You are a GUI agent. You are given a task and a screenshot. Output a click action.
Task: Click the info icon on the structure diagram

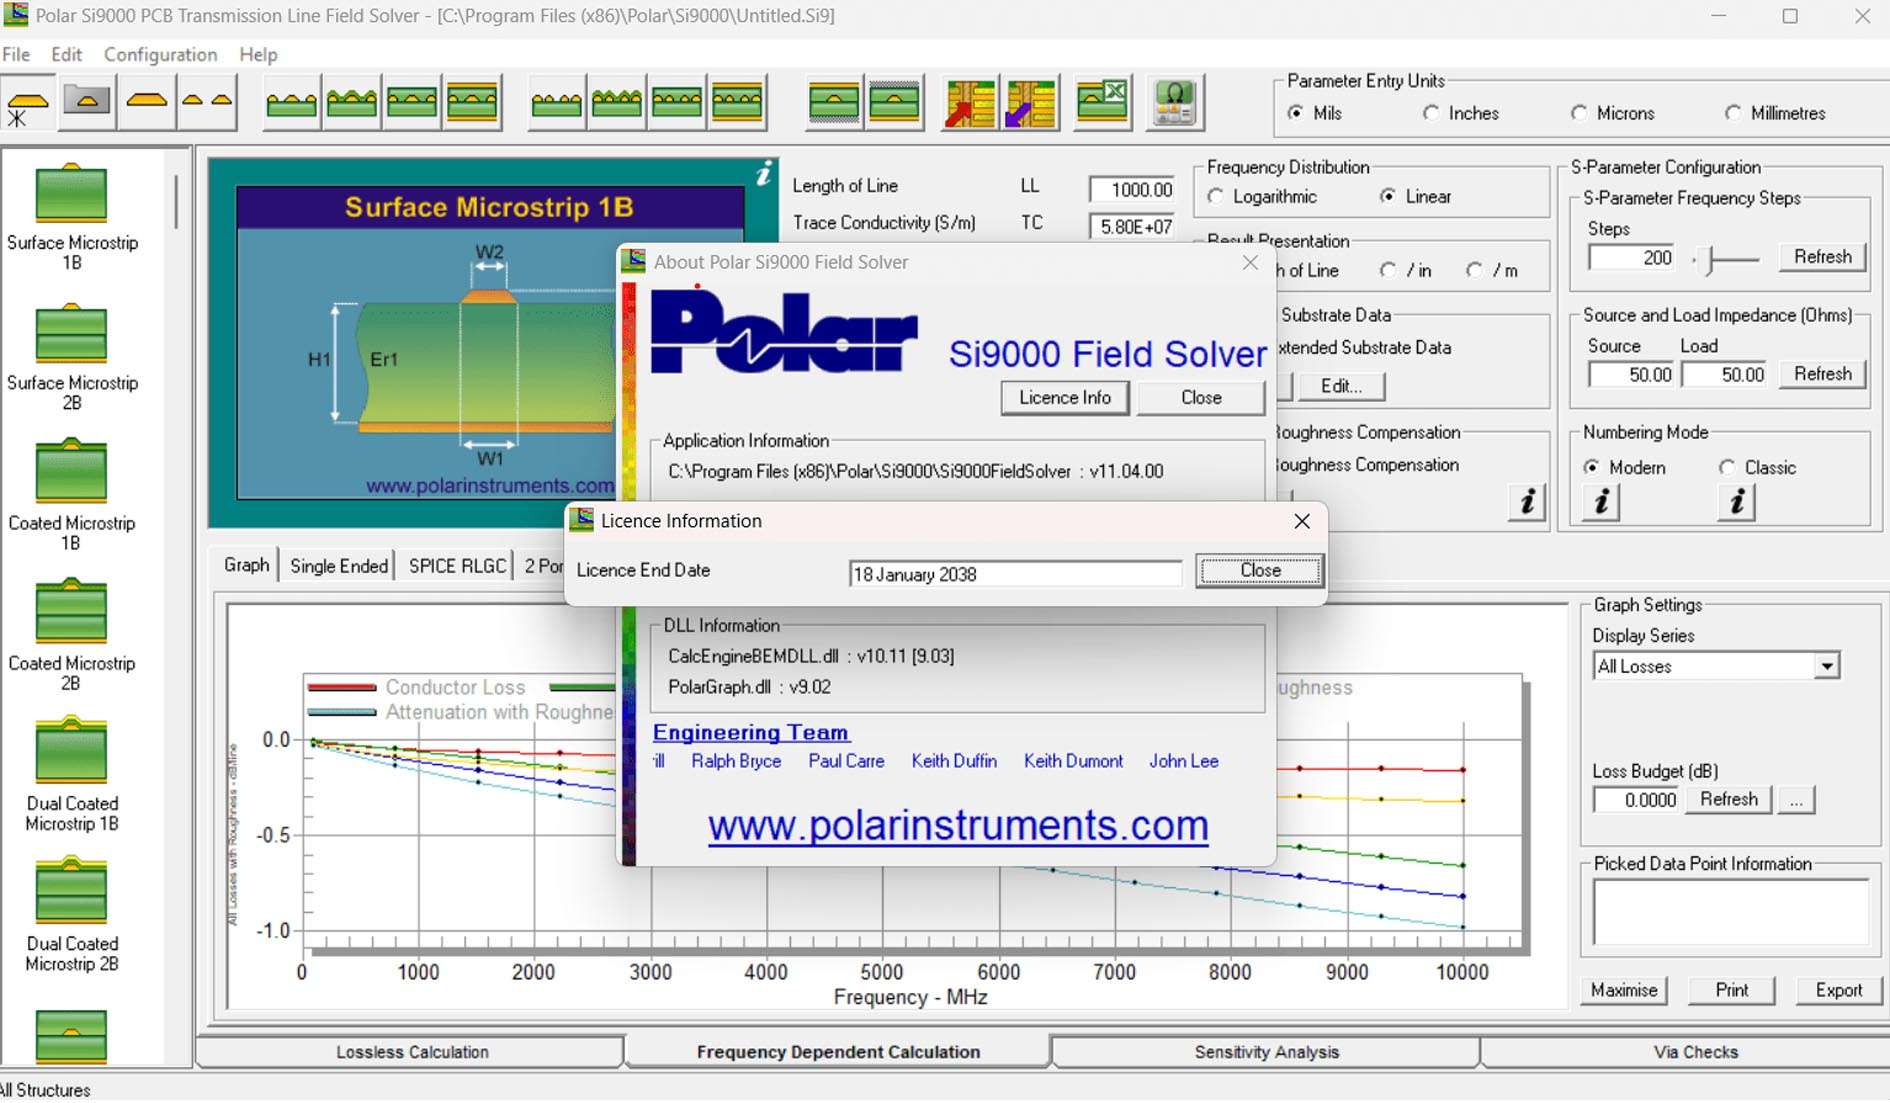(x=763, y=174)
